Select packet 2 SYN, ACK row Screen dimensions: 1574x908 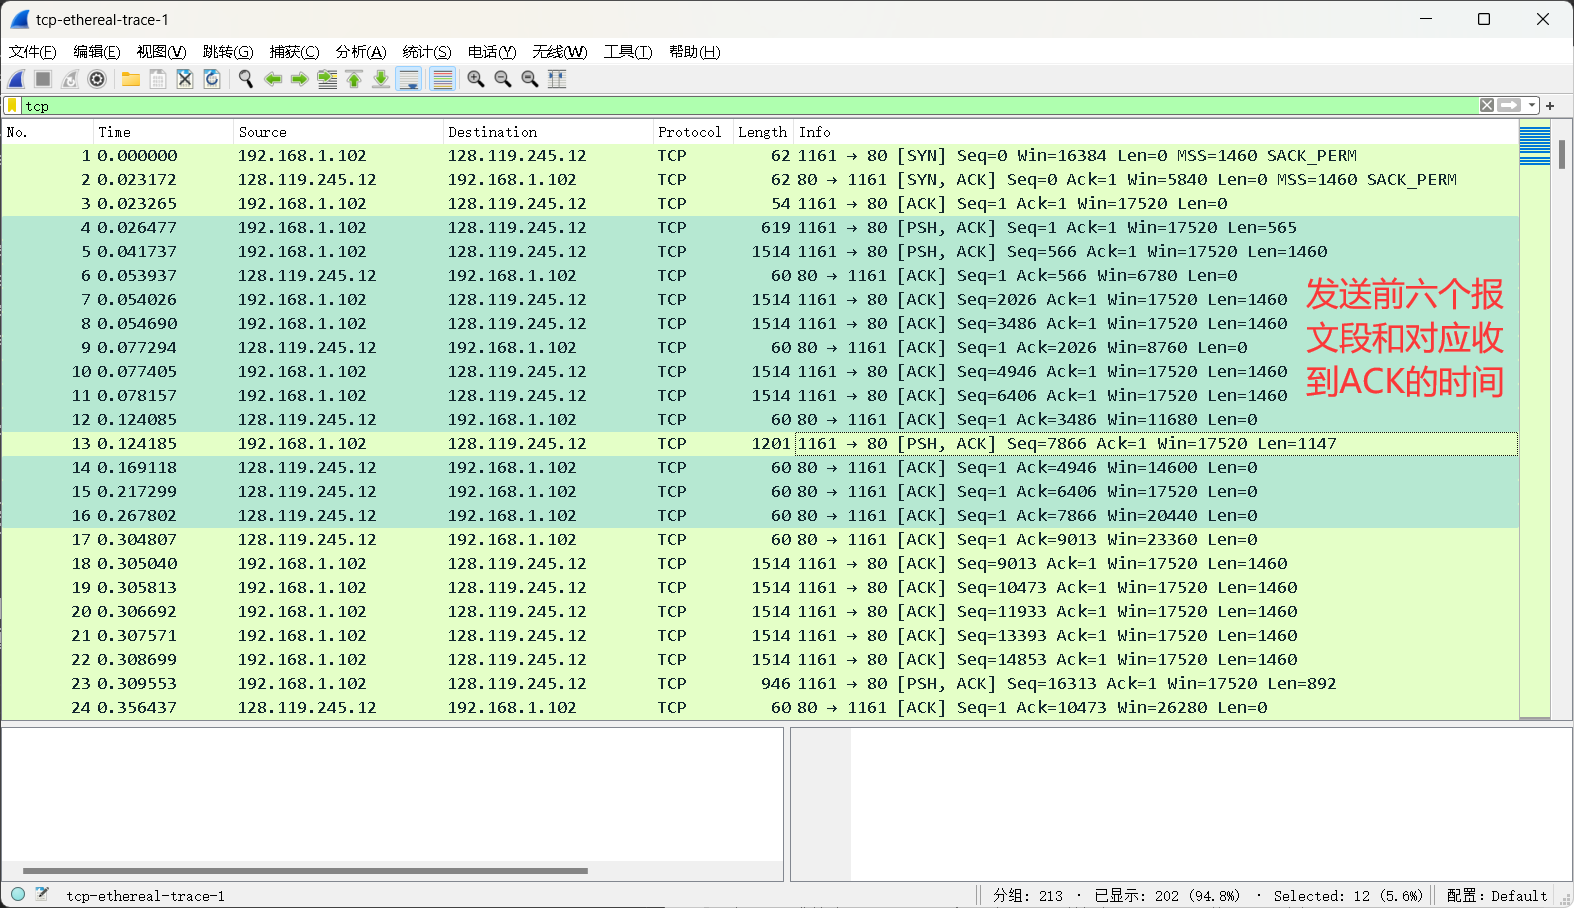click(760, 180)
